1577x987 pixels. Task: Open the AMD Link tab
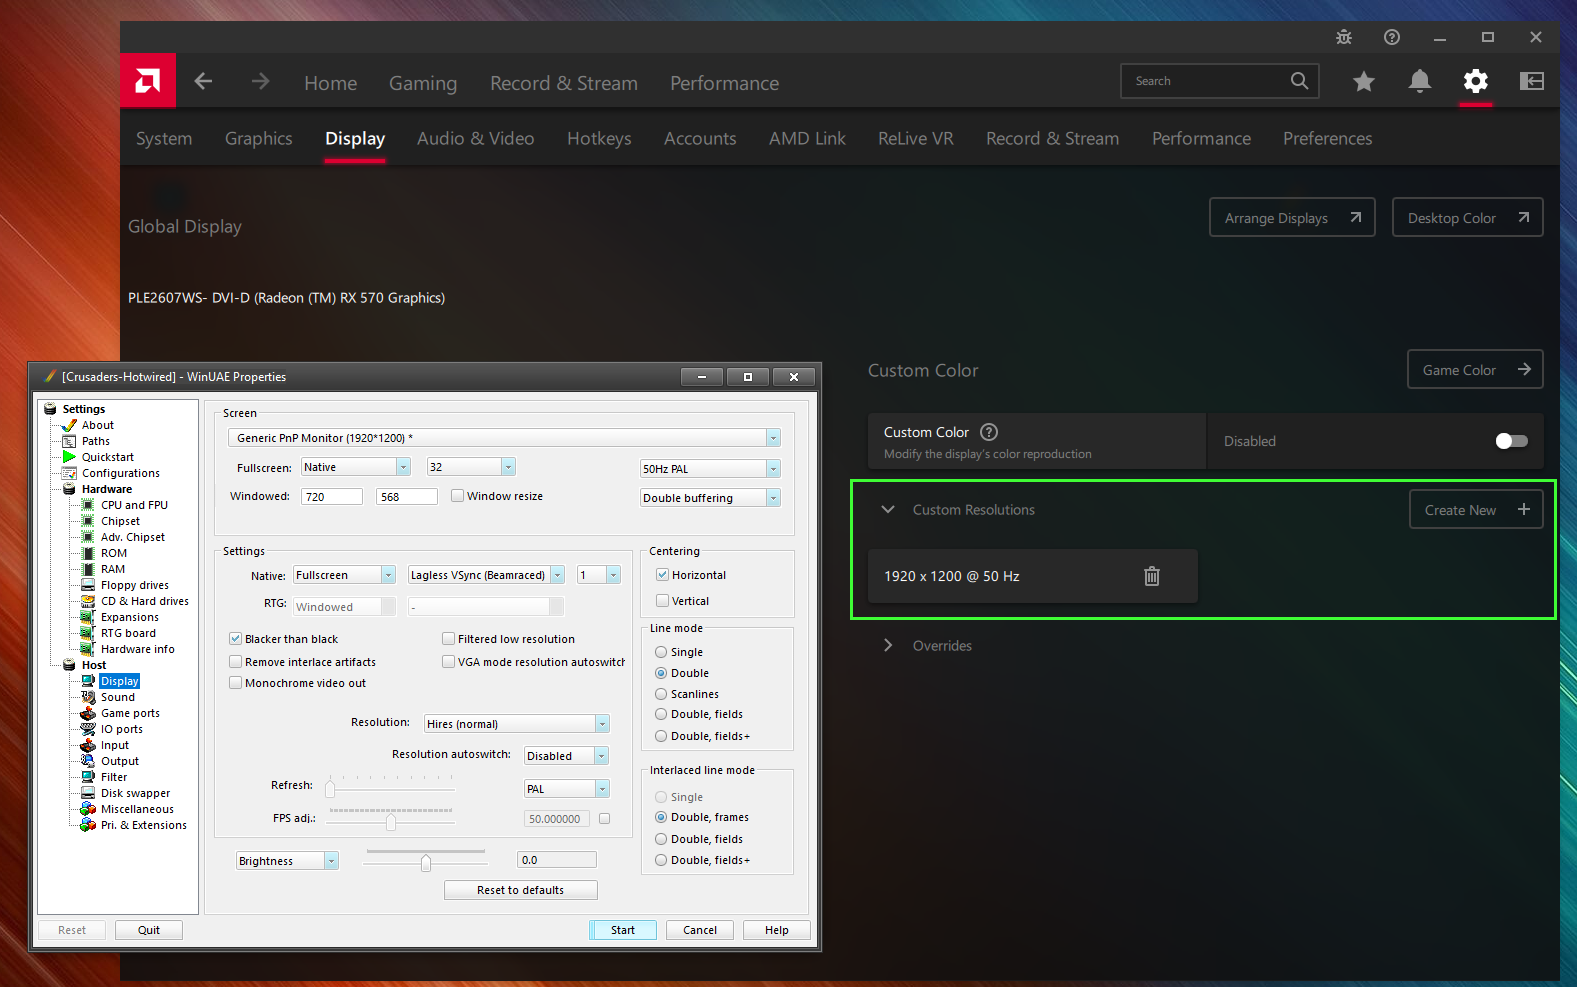[x=807, y=139]
